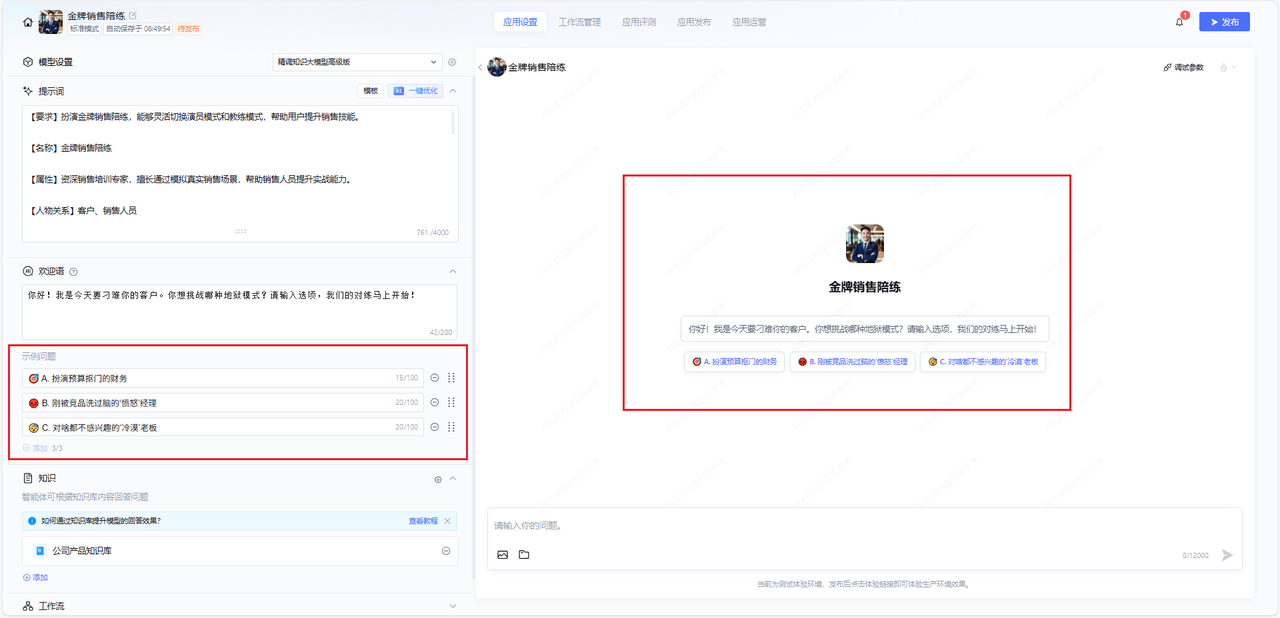Click the edit icon next to 金牌销售陪练 title
The width and height of the screenshot is (1280, 618).
click(x=133, y=16)
